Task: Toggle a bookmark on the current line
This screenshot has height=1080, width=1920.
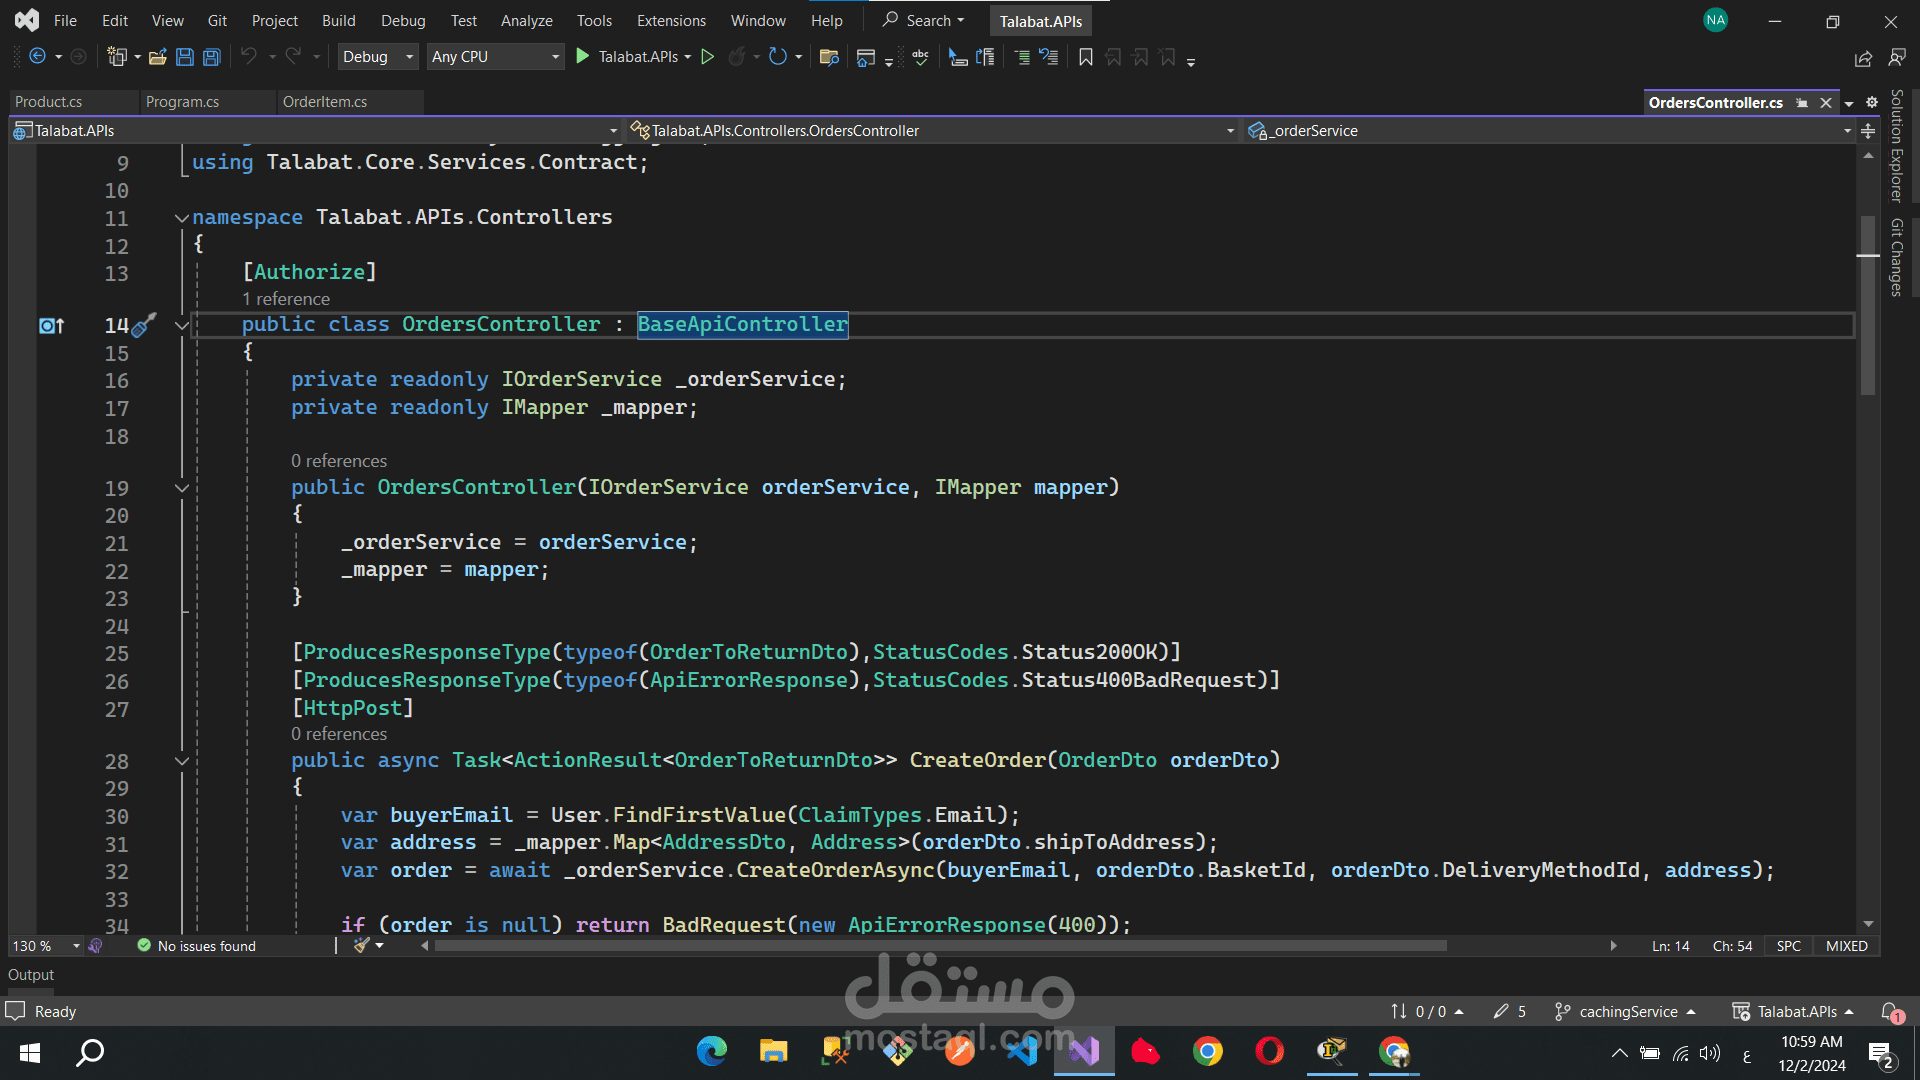Action: 1086,57
